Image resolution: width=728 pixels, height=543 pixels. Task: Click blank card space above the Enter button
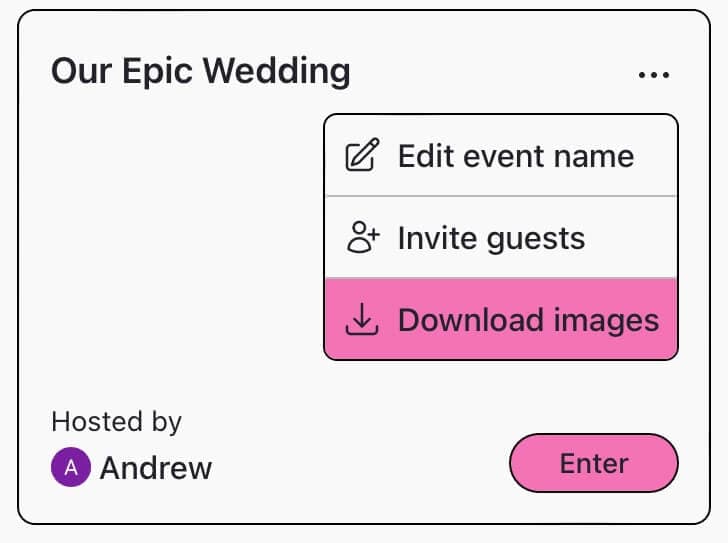593,397
